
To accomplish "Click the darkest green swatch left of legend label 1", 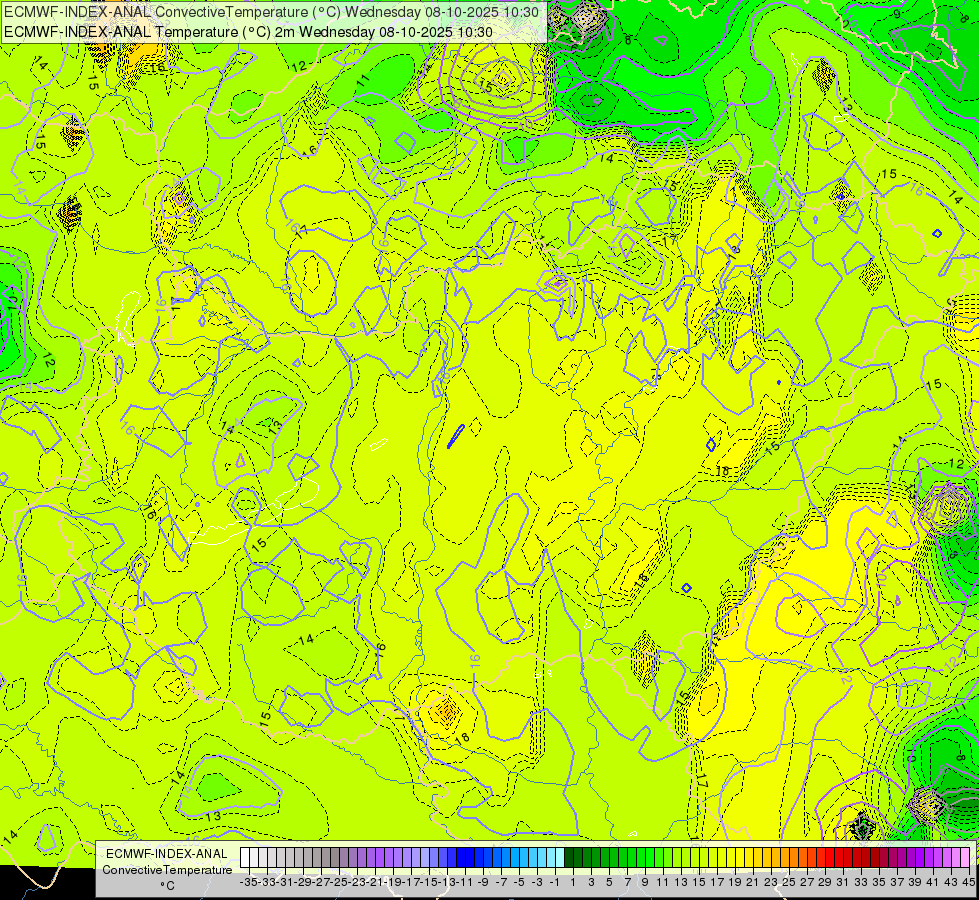I will (x=569, y=858).
